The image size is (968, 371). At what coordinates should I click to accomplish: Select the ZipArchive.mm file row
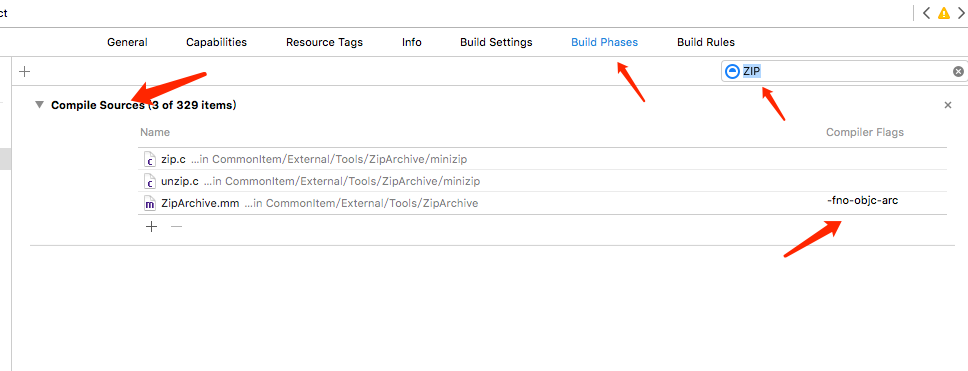click(x=542, y=203)
